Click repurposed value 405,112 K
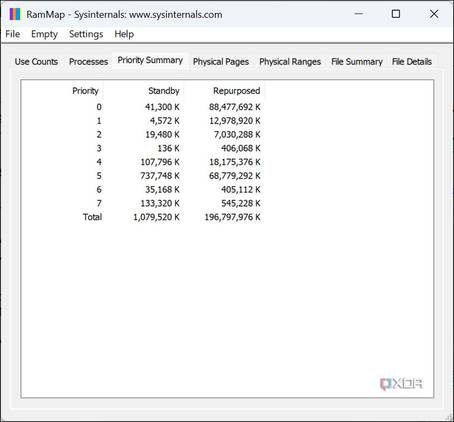454x422 pixels. click(241, 189)
